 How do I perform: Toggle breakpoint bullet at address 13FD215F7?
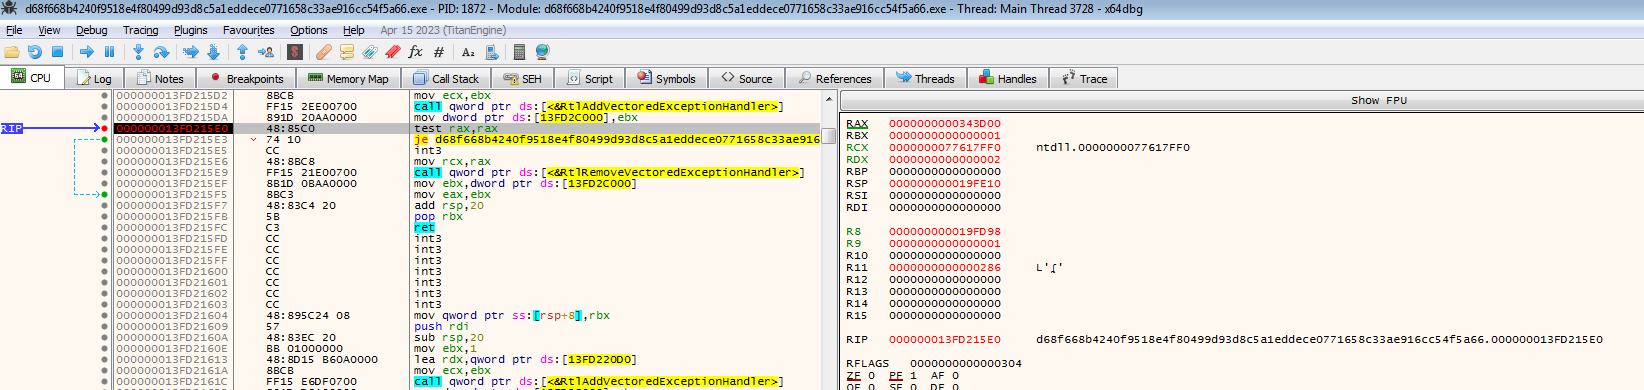tap(105, 206)
